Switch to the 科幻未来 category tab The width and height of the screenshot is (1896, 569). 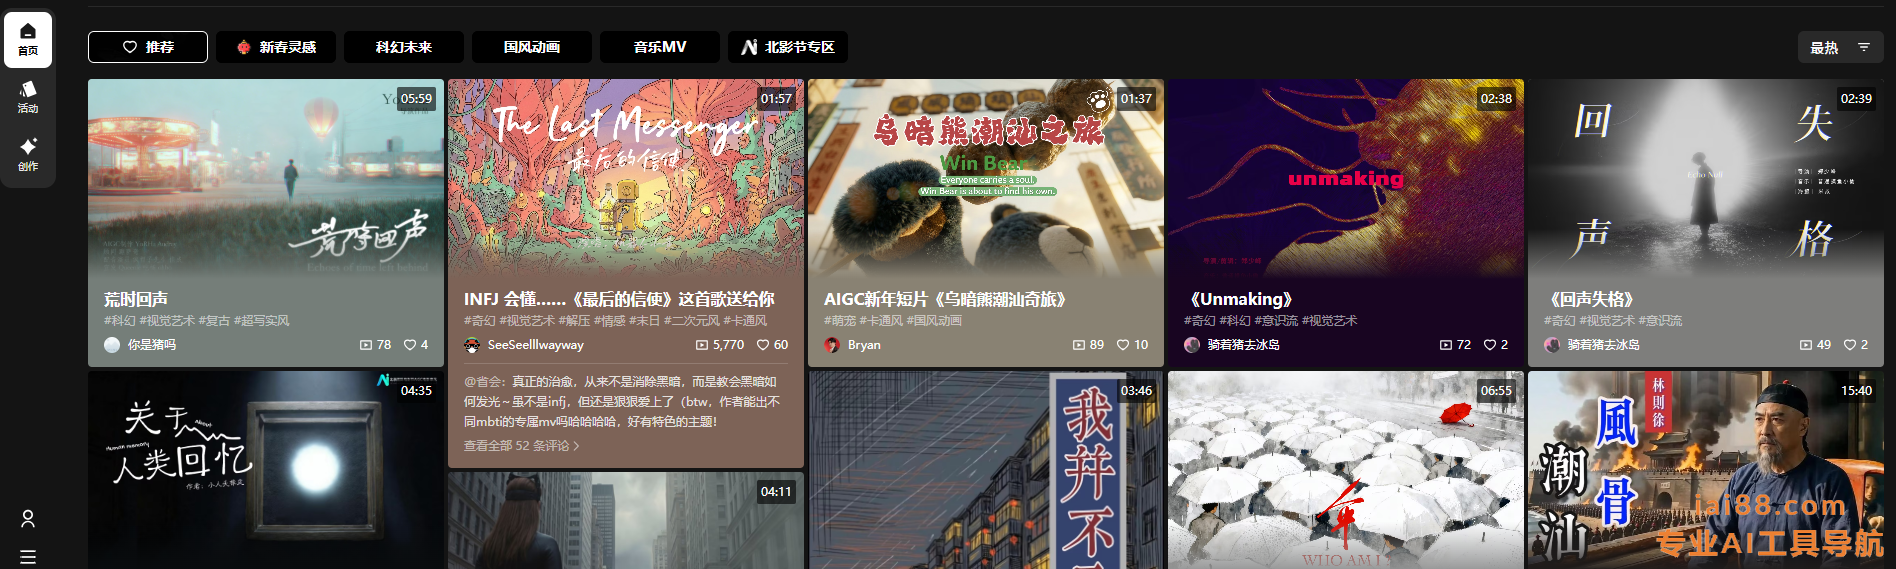[404, 47]
